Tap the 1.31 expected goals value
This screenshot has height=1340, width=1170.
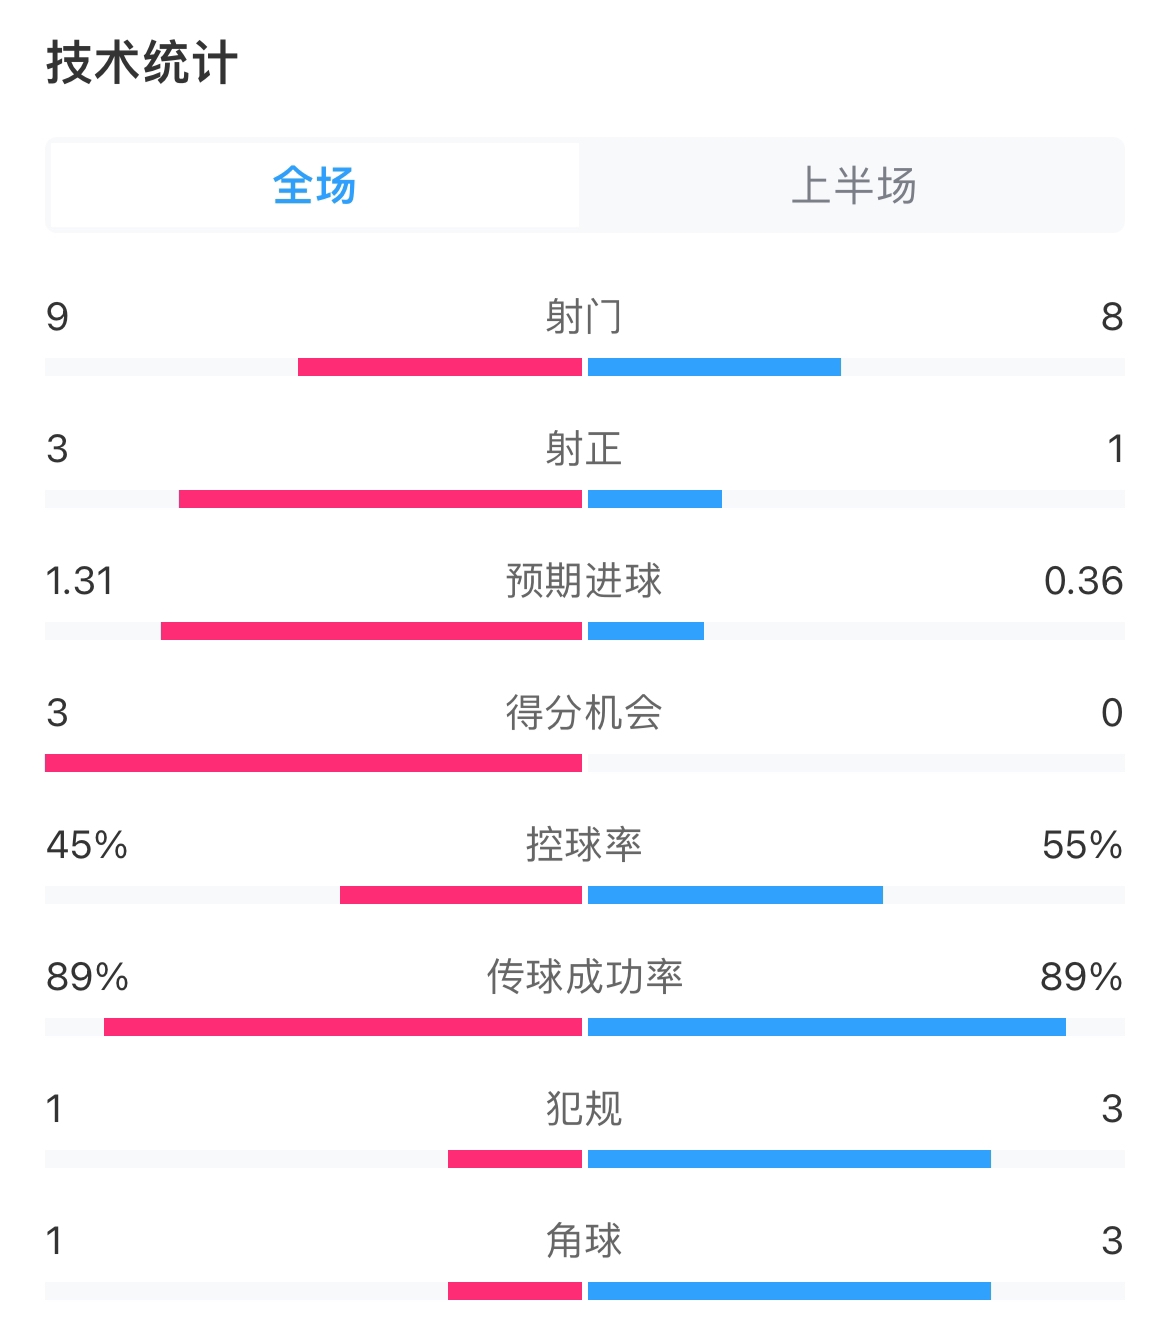[x=80, y=581]
